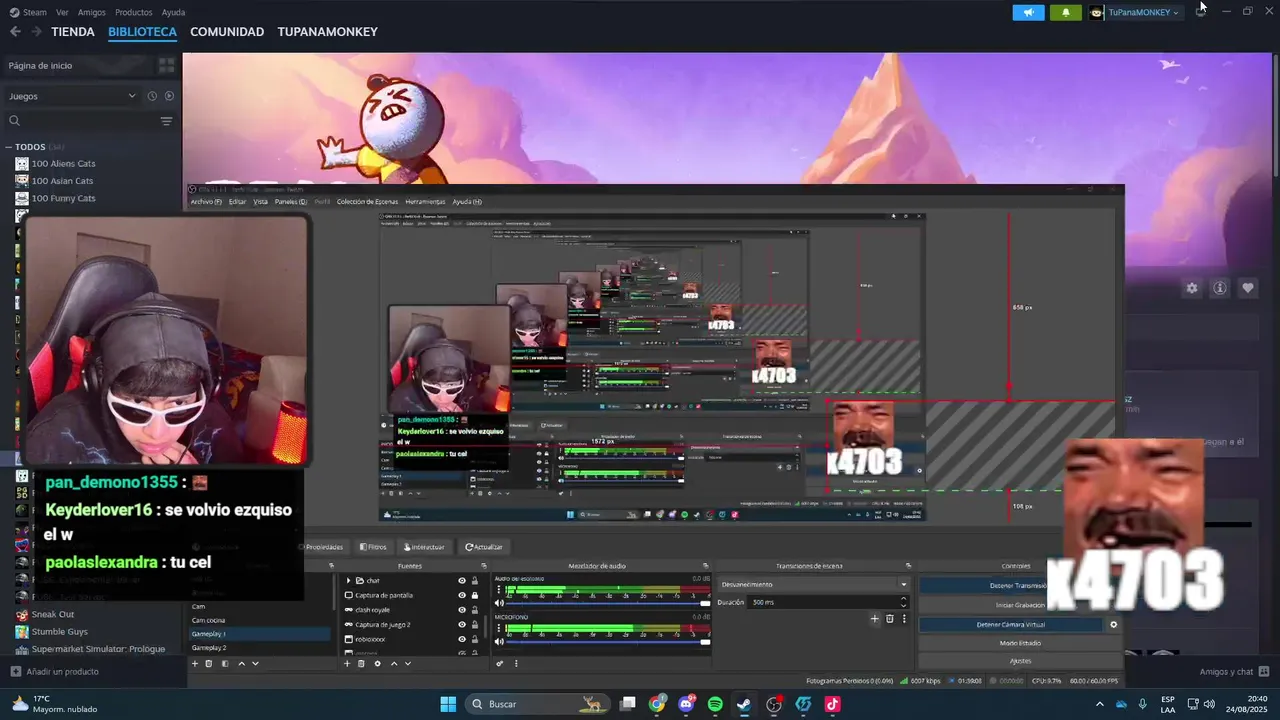Sort library by recent activity clock icon
This screenshot has width=1280, height=720.
152,96
